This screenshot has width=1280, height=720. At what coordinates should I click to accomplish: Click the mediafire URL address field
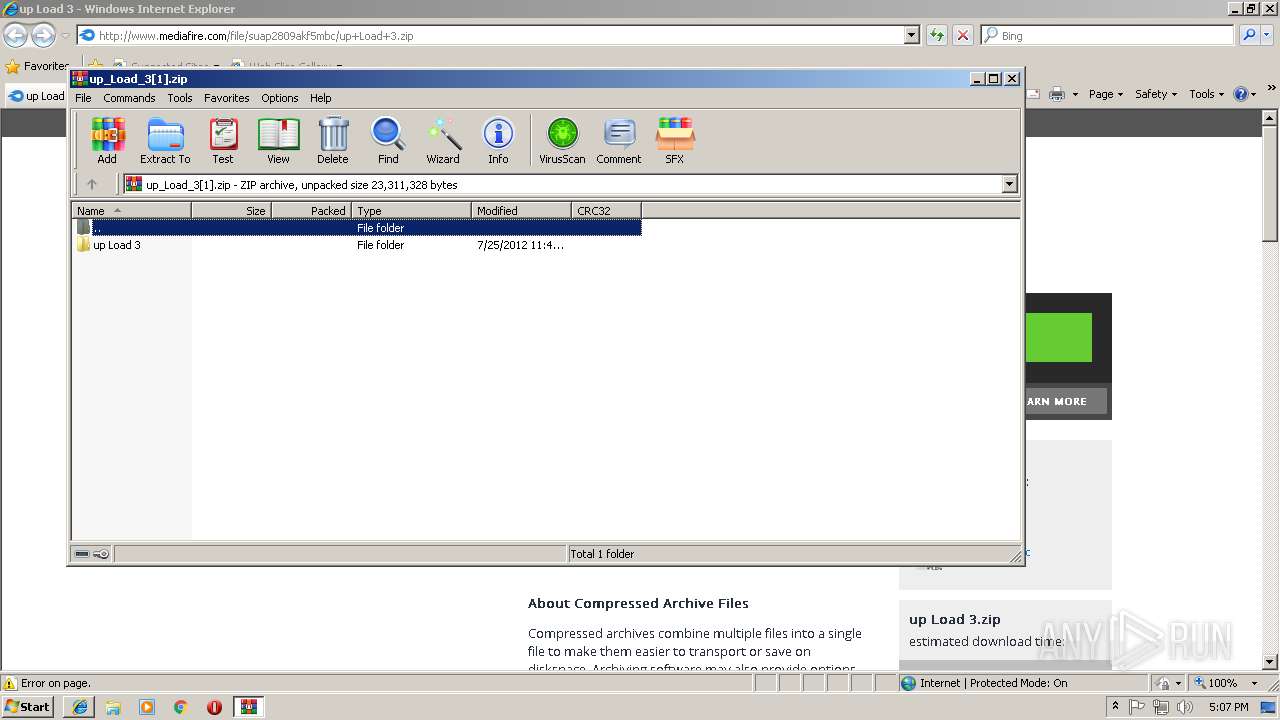point(490,35)
